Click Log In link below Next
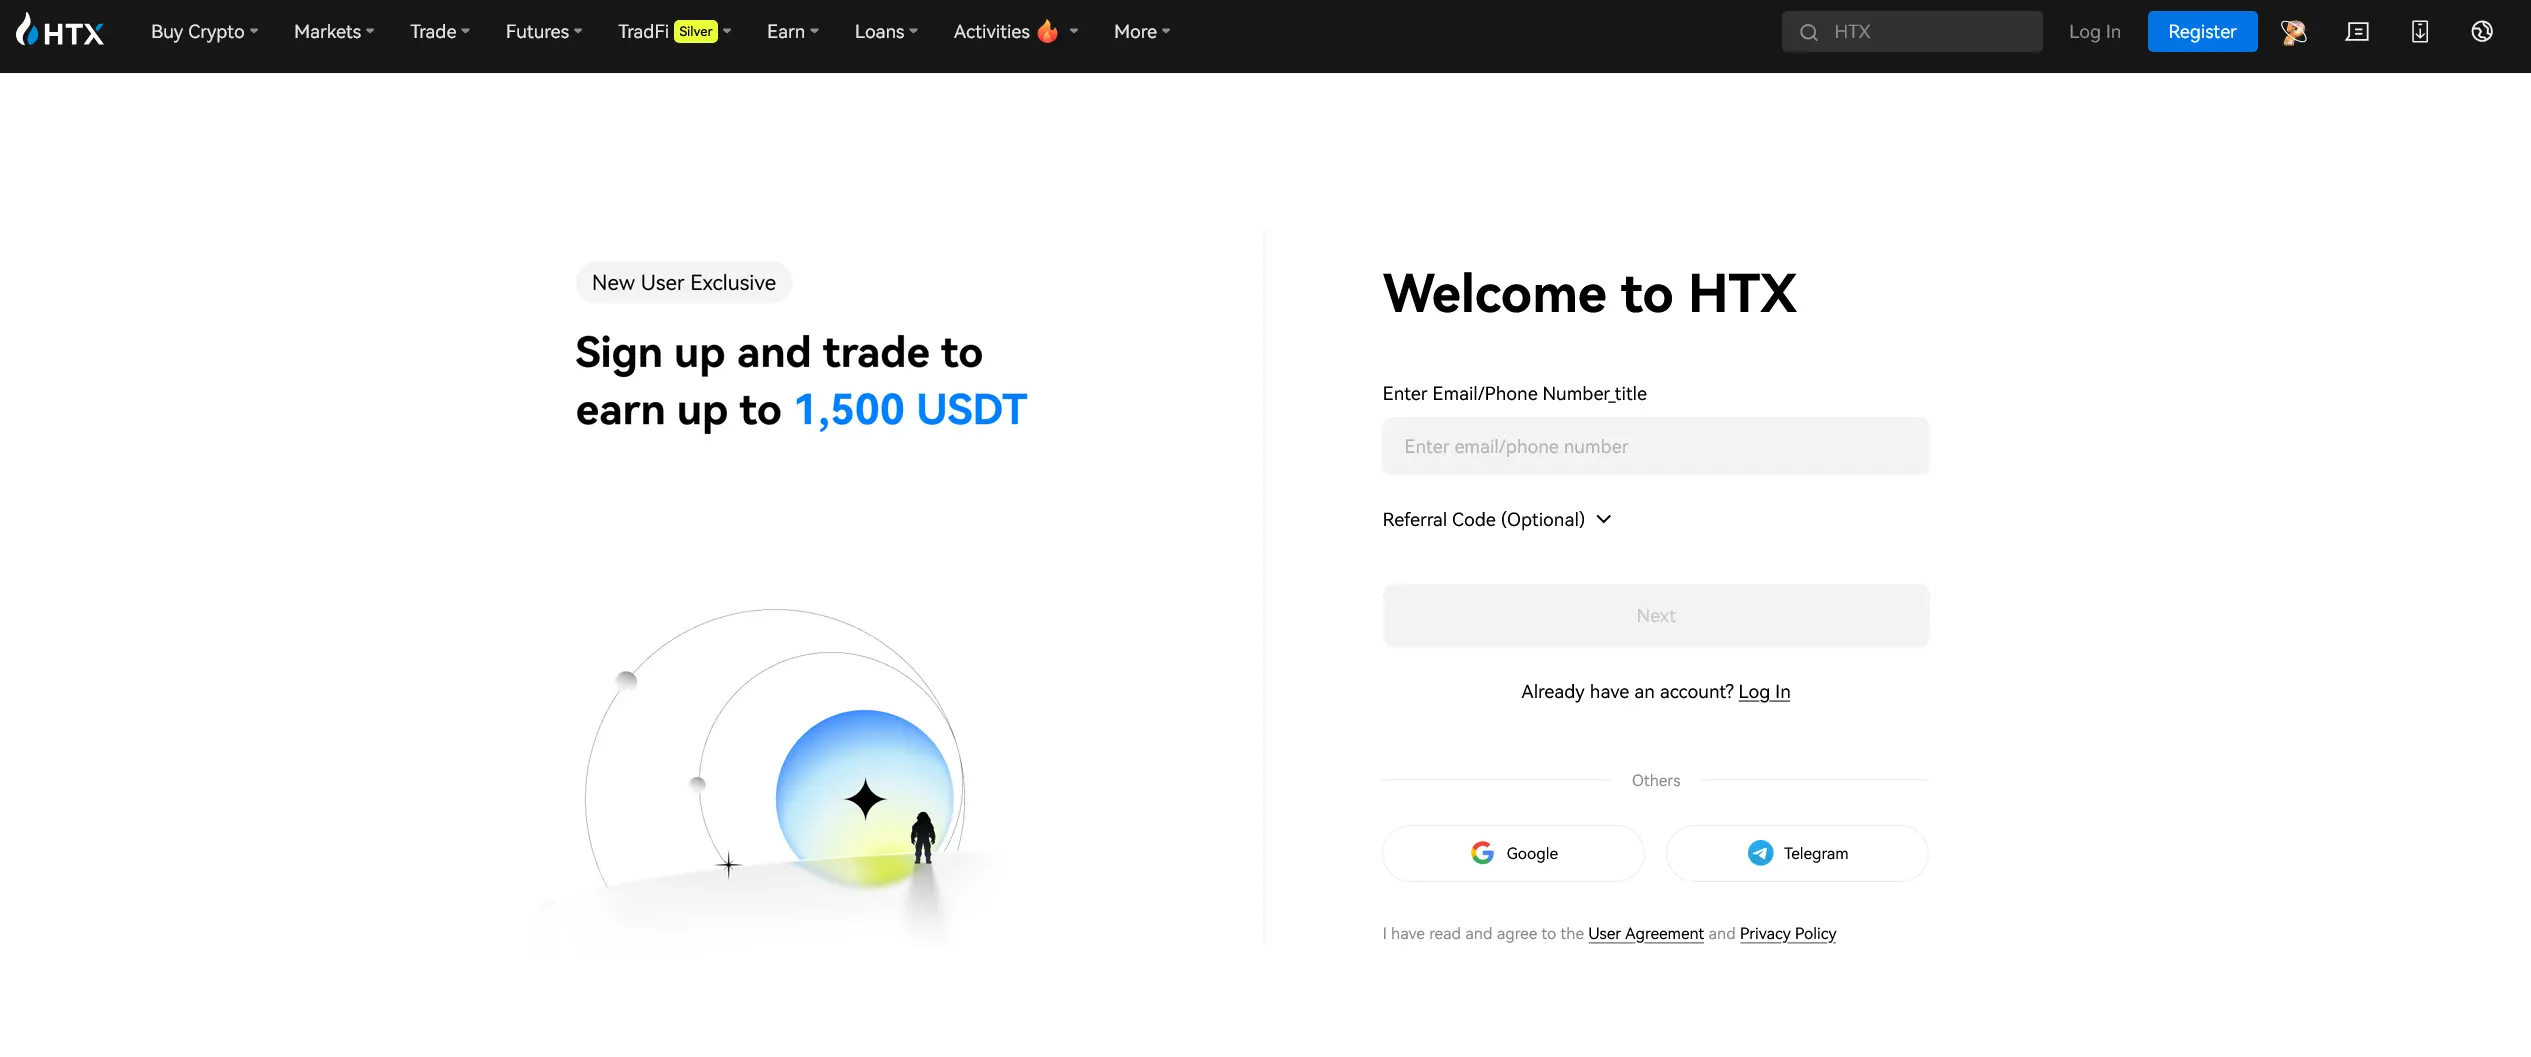 coord(1764,692)
